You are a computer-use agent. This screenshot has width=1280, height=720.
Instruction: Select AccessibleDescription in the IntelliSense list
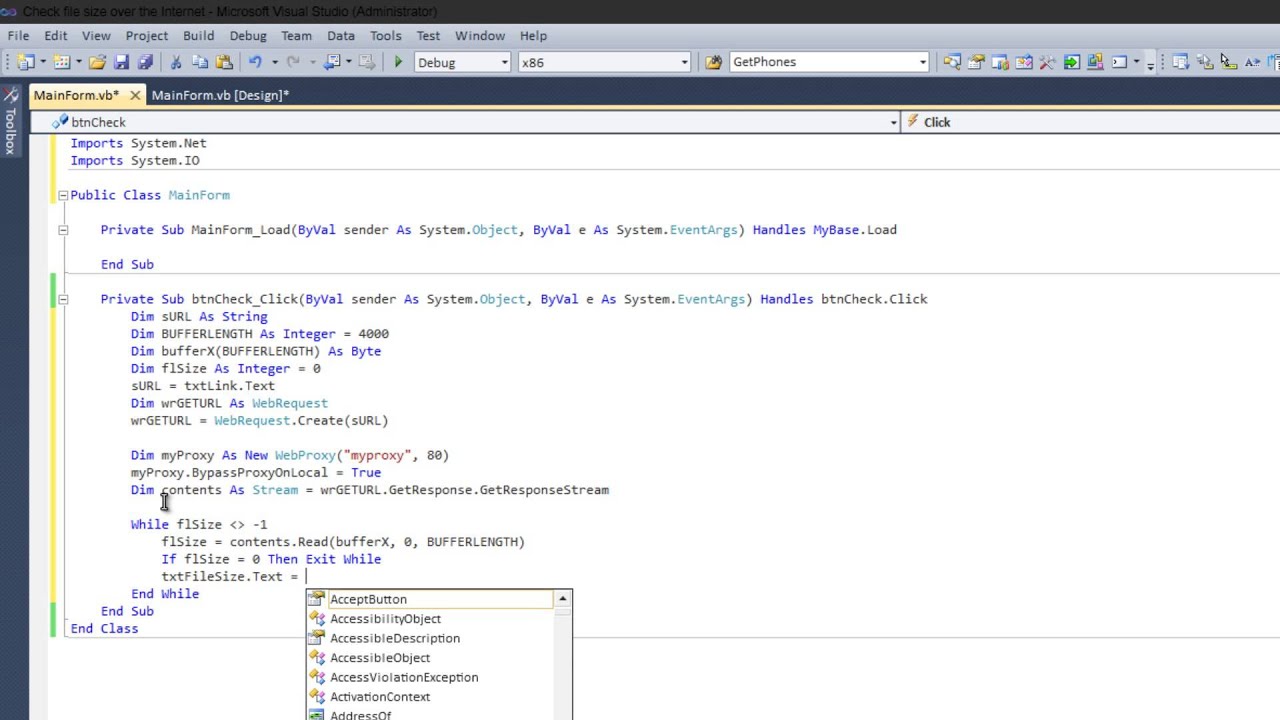429,638
